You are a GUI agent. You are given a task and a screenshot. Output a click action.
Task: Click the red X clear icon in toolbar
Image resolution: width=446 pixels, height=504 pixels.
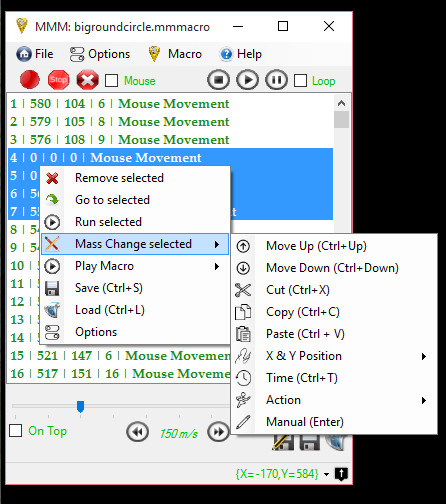click(87, 80)
